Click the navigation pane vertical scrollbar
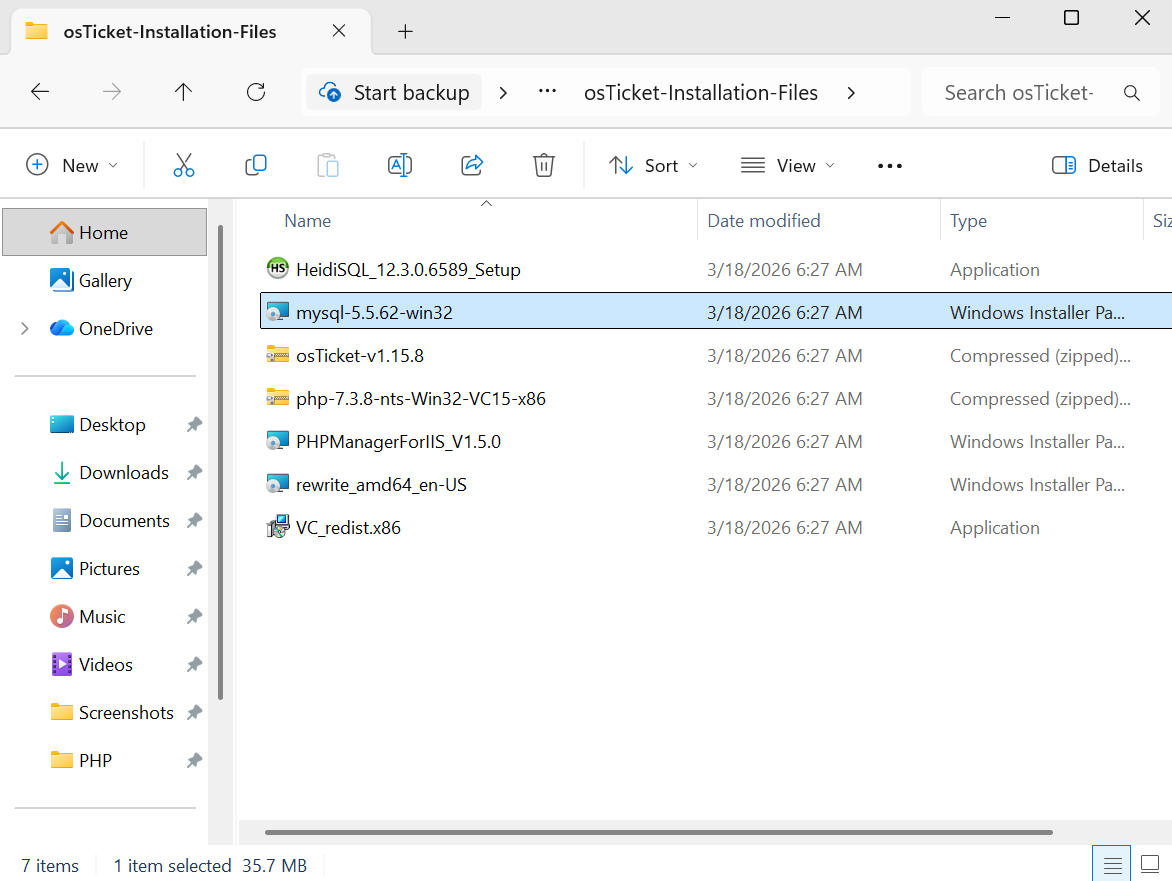Screen dimensions: 1172x881 pyautogui.click(x=220, y=463)
